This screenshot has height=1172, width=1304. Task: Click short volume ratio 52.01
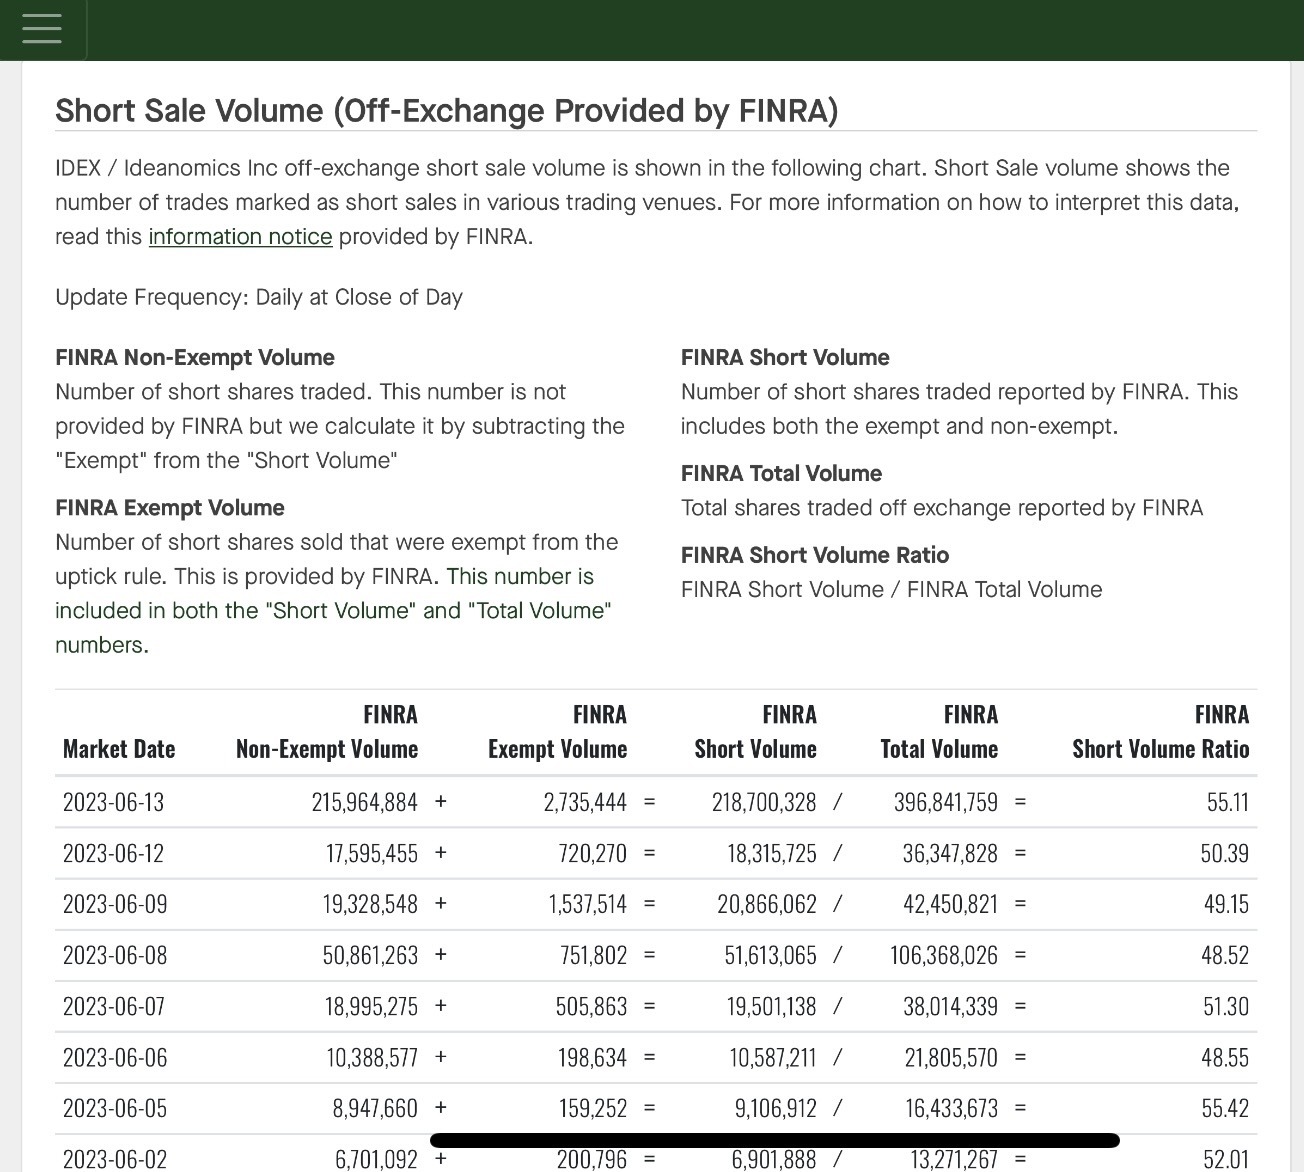[1226, 1160]
